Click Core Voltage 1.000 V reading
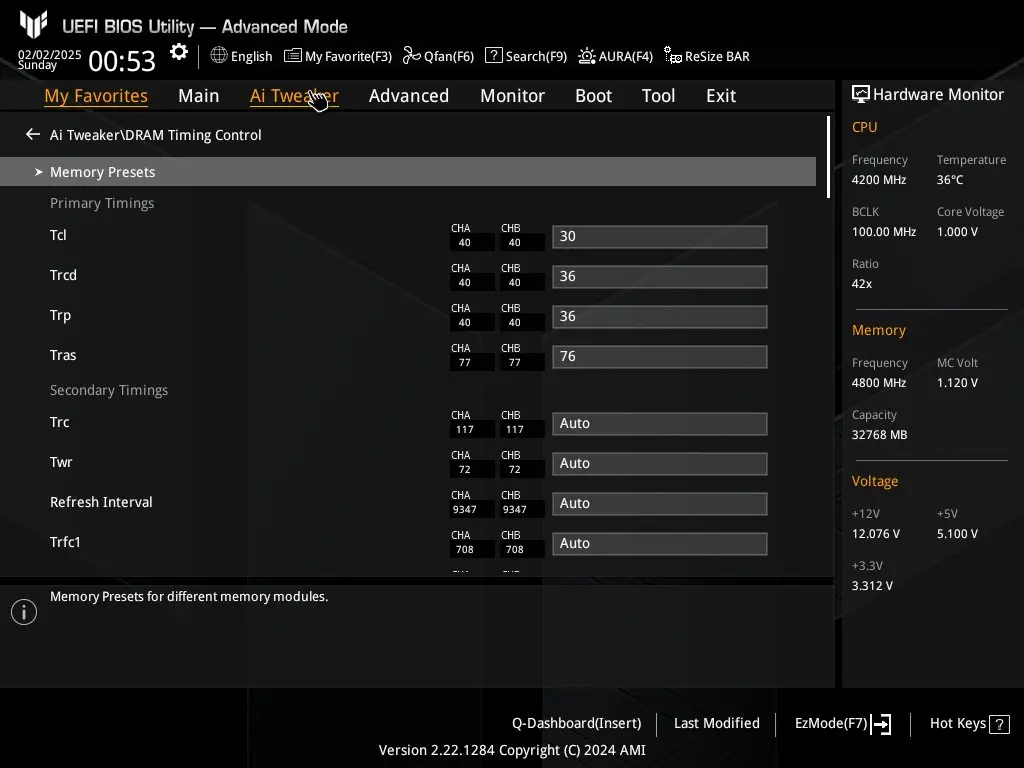Image resolution: width=1024 pixels, height=768 pixels. point(957,232)
